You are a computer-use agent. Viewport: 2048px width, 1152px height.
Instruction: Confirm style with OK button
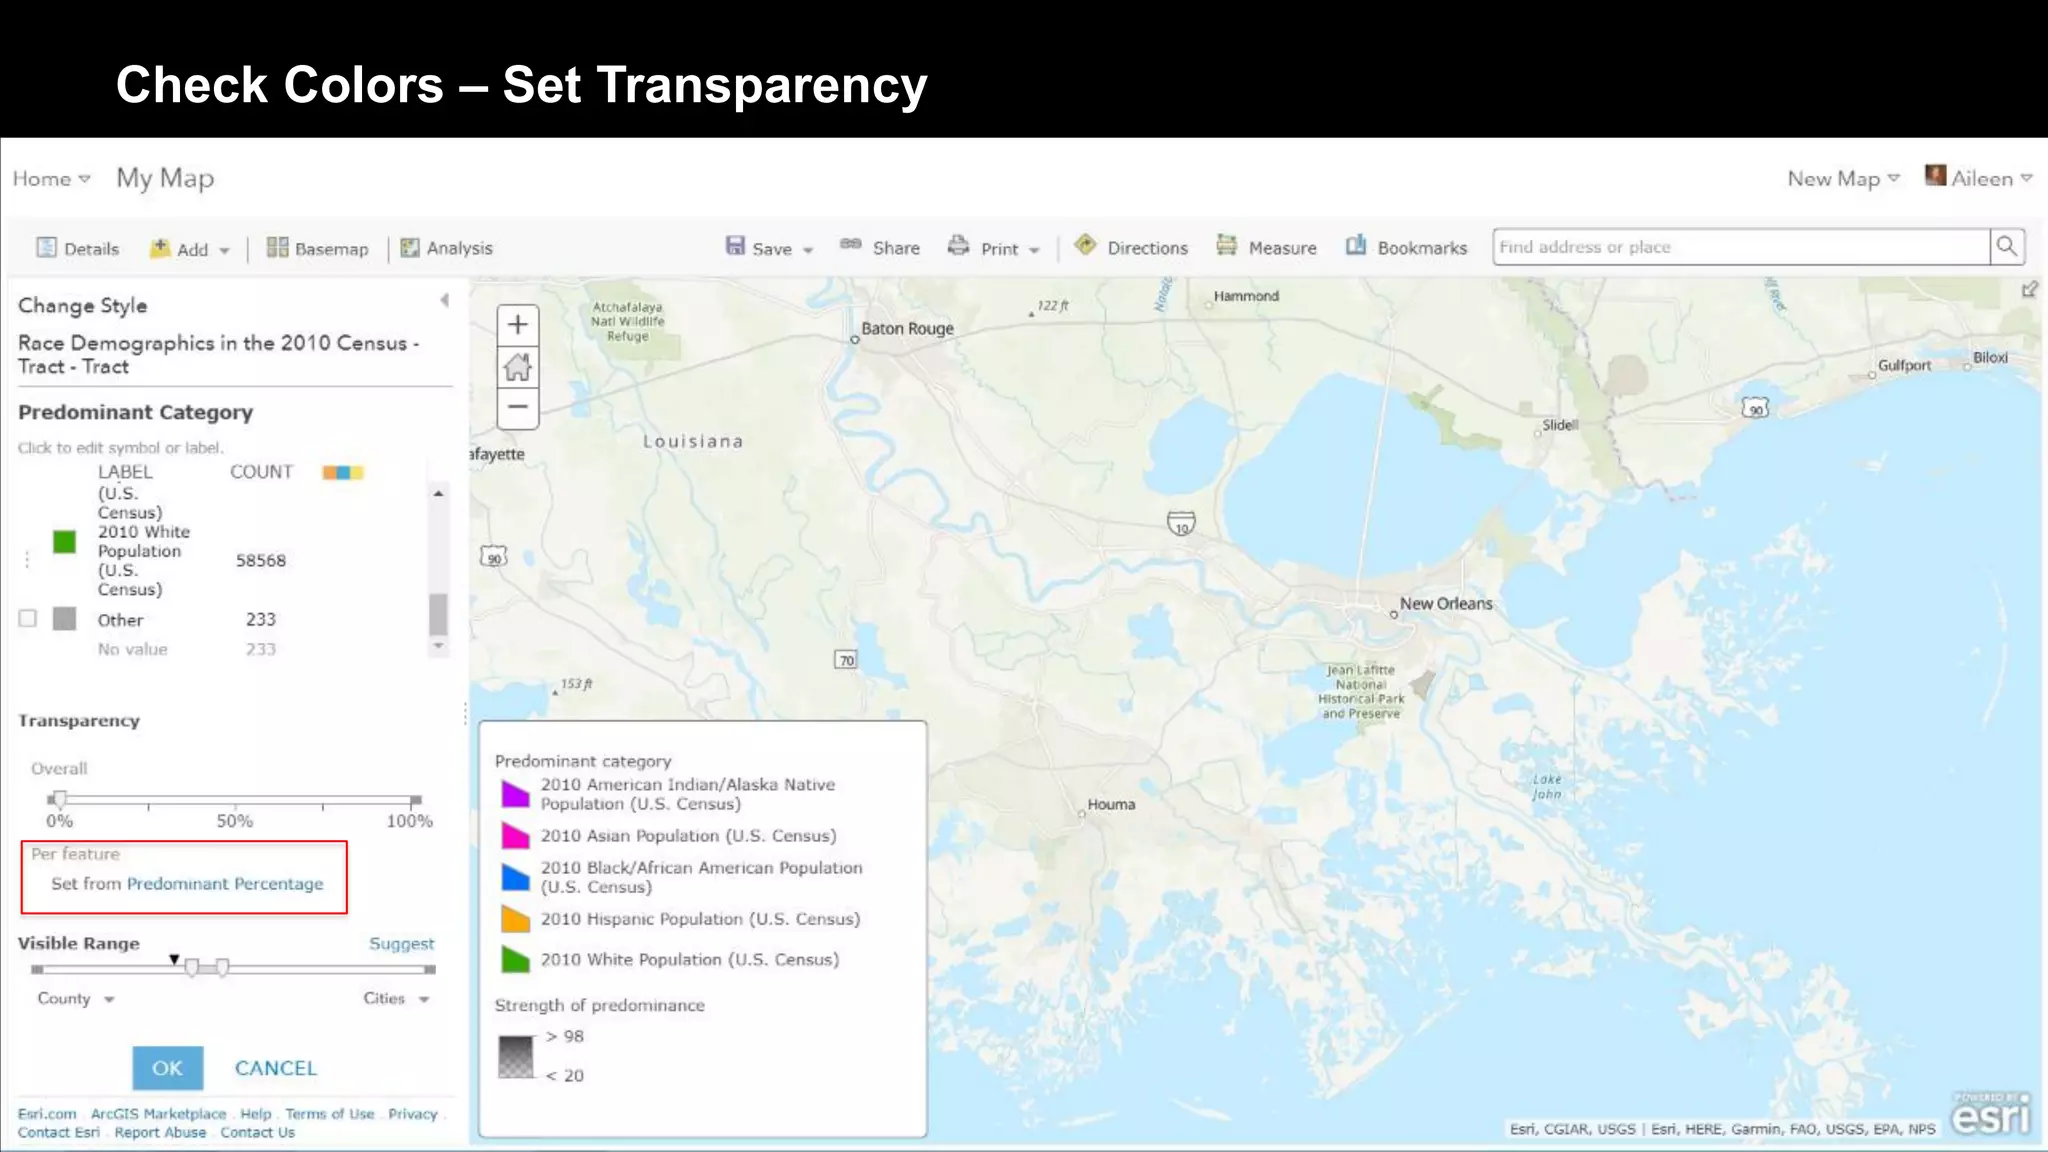coord(168,1068)
